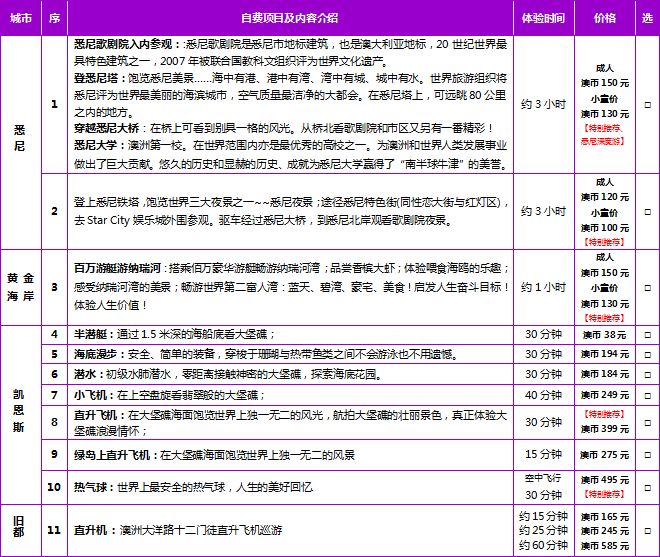
Task: Click the 体验时间 column header
Action: [543, 18]
